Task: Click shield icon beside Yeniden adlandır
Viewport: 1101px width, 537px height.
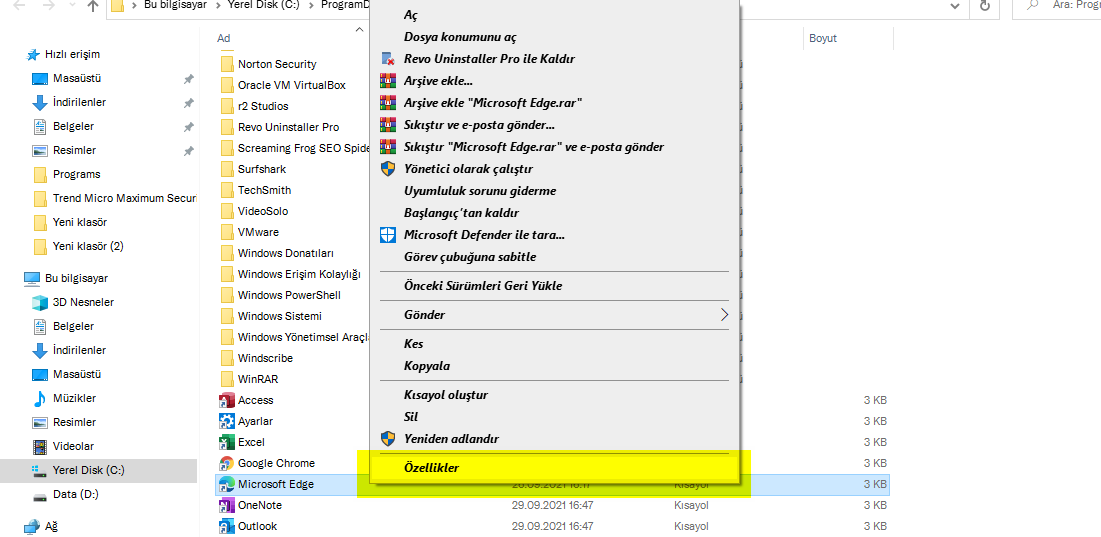Action: pos(388,439)
